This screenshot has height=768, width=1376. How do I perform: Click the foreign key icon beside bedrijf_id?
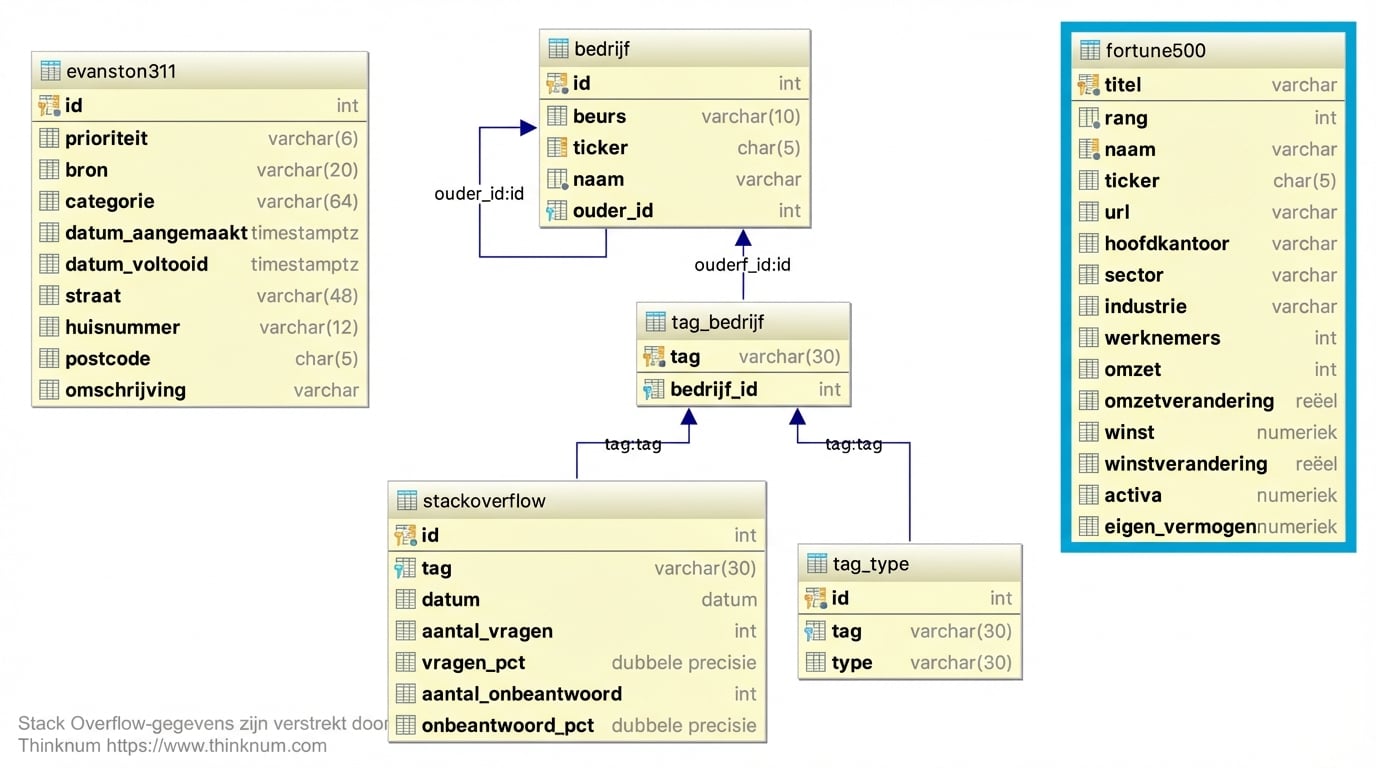(654, 390)
